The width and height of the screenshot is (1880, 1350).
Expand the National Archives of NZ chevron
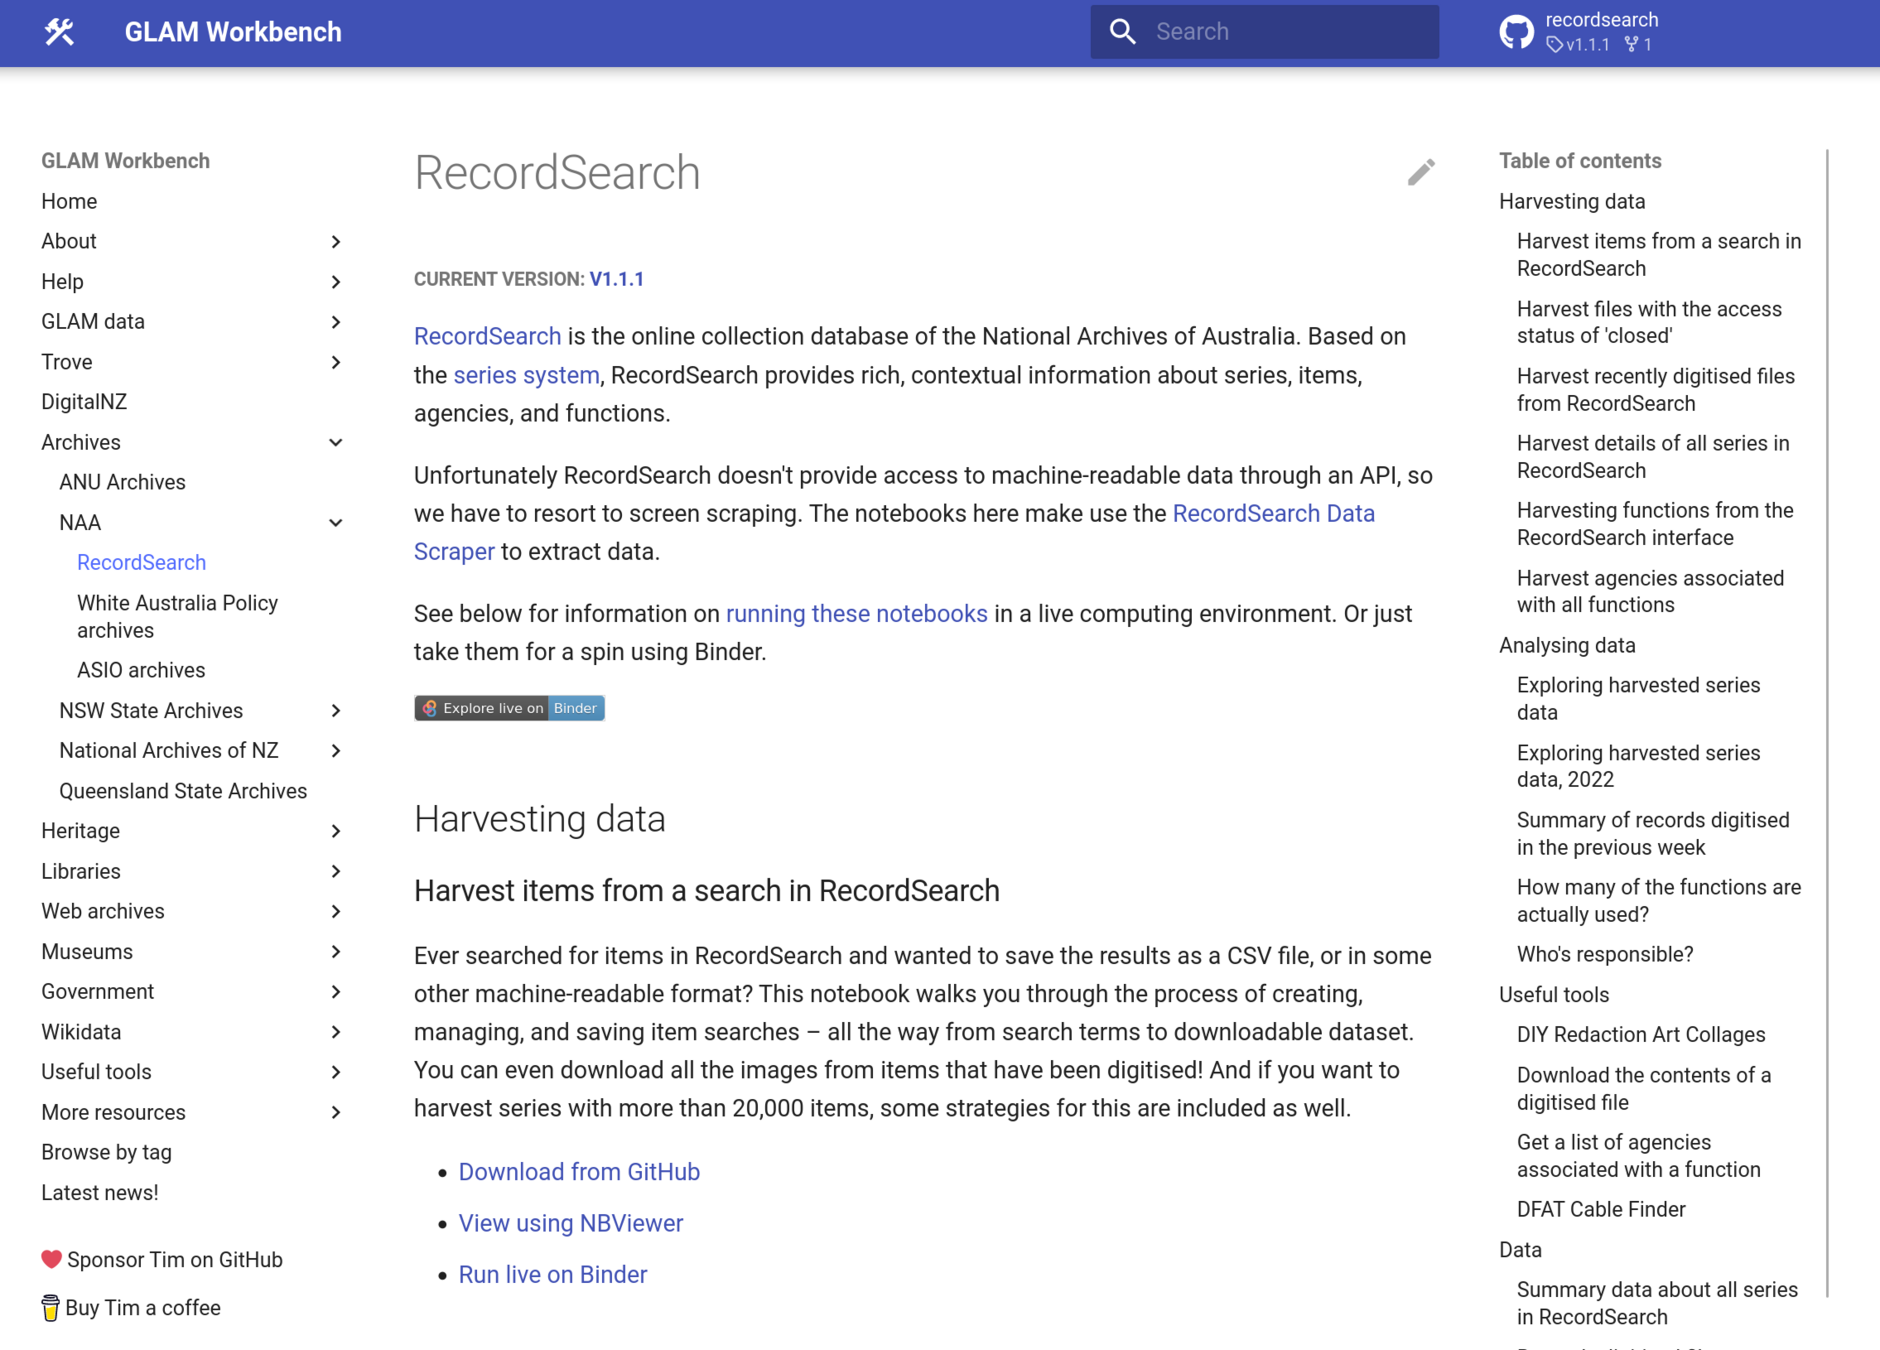click(x=336, y=751)
